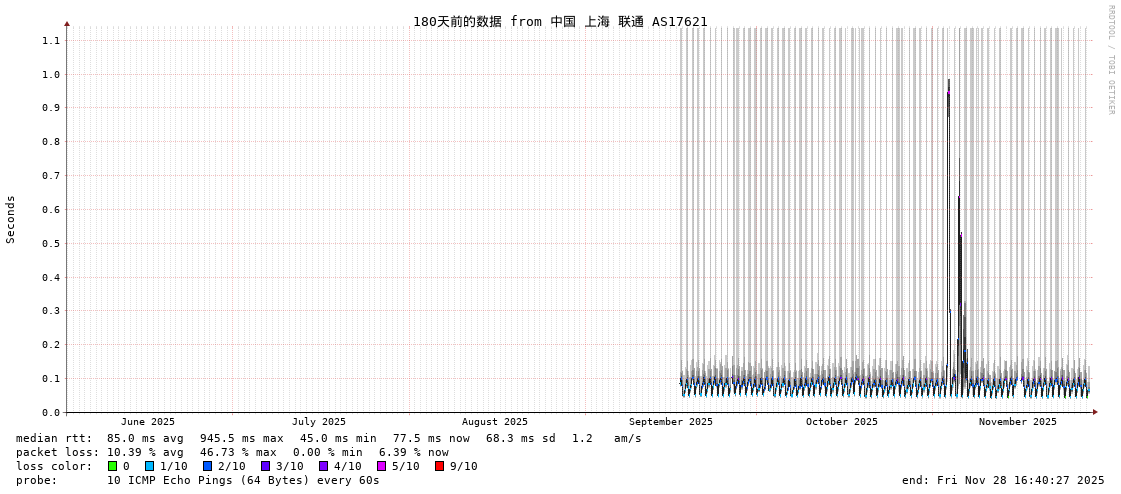Screen dimensions: 1121x494
Task: Select the magenta 5/10 loss swatch
Action: point(381,466)
